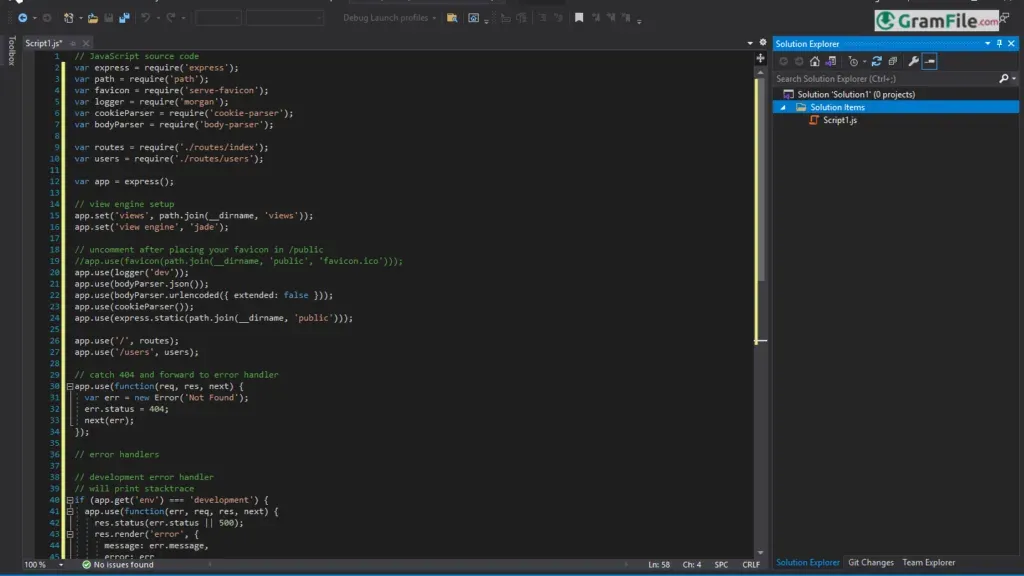Click the SPC indentation indicator
The image size is (1024, 576).
click(721, 565)
